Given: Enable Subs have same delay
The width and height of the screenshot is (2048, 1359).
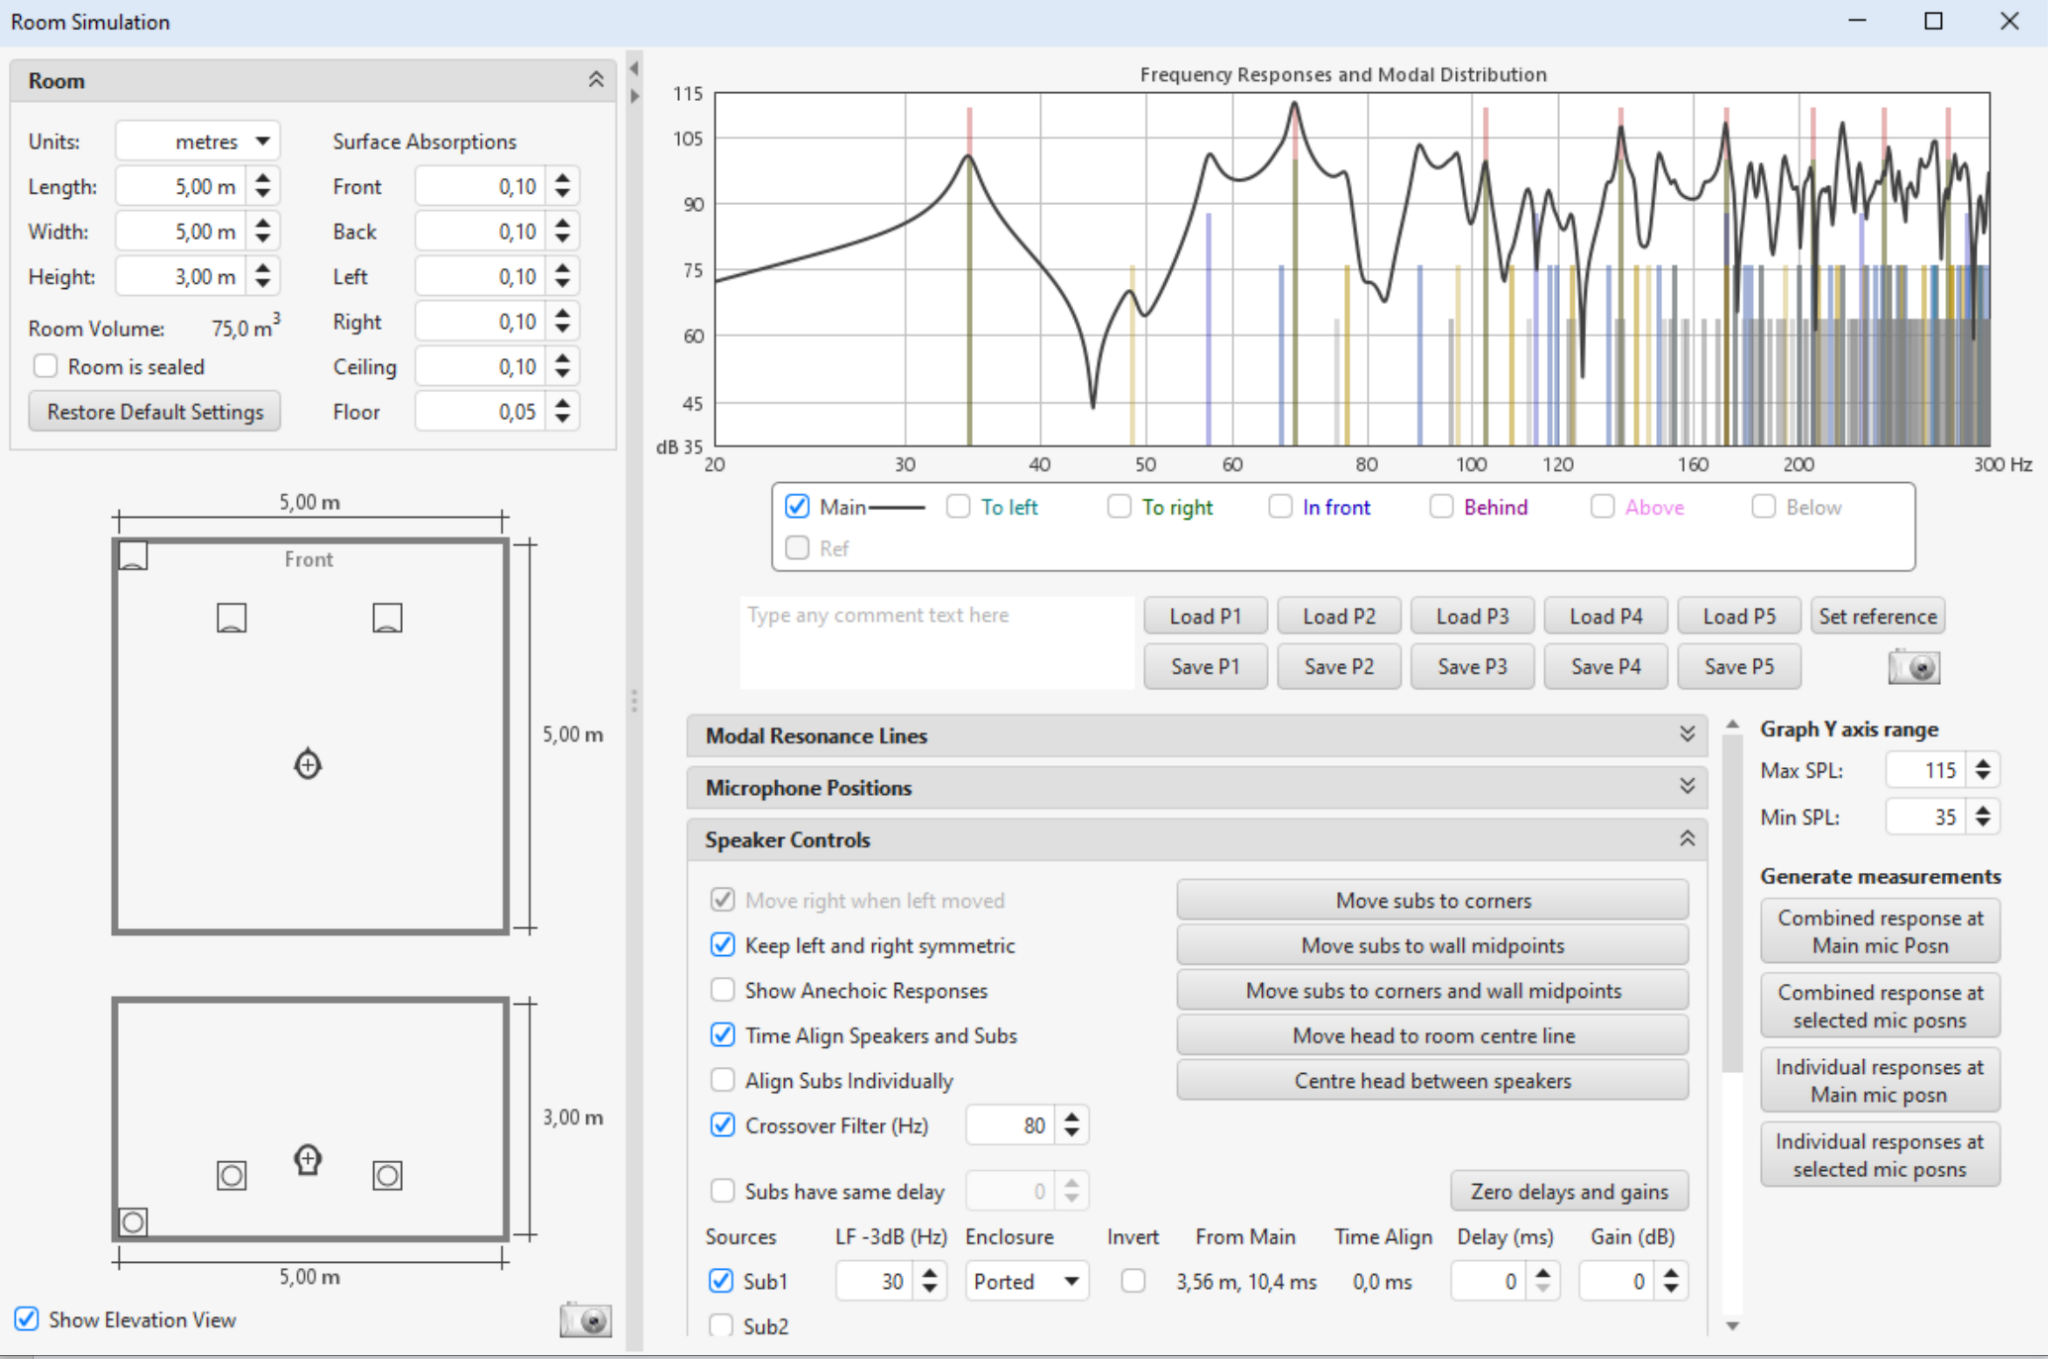Looking at the screenshot, I should (x=722, y=1191).
